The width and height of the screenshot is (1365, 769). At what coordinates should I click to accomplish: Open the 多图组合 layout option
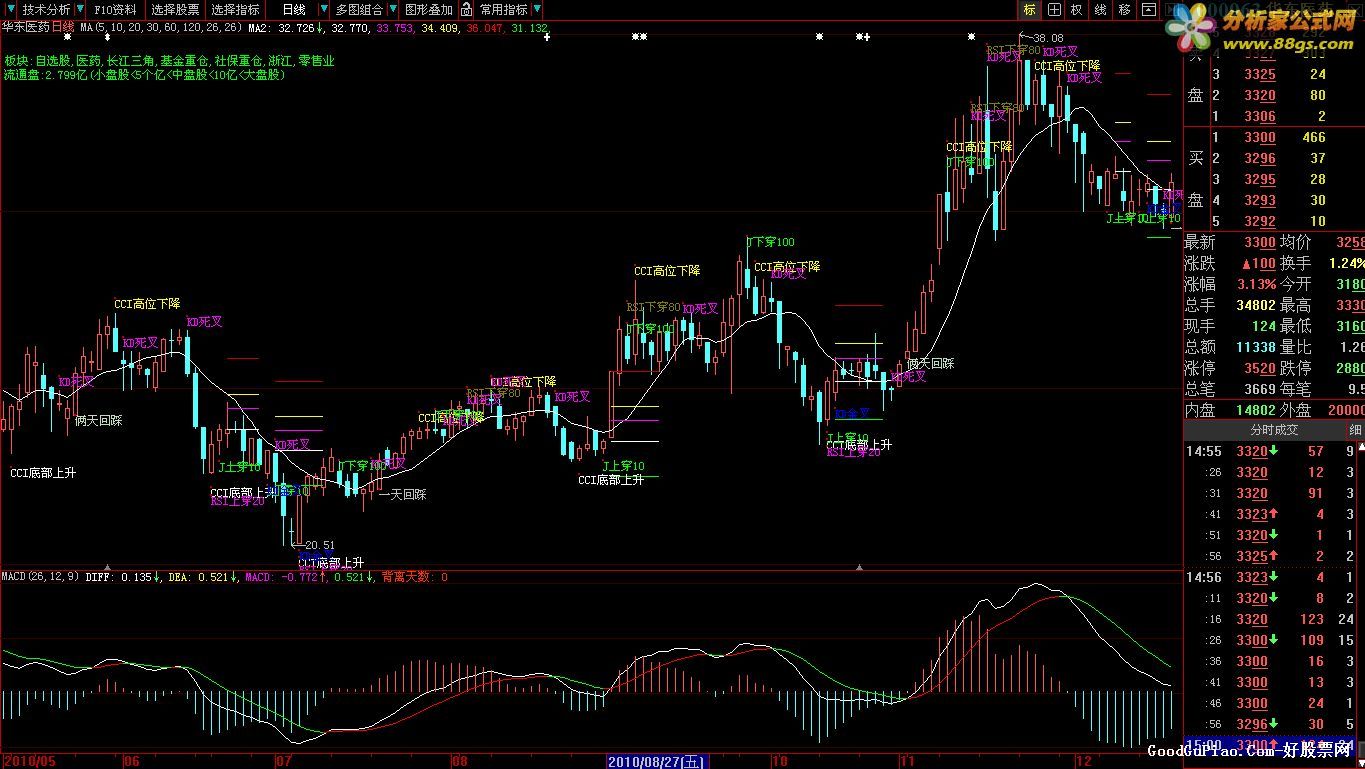pyautogui.click(x=359, y=10)
